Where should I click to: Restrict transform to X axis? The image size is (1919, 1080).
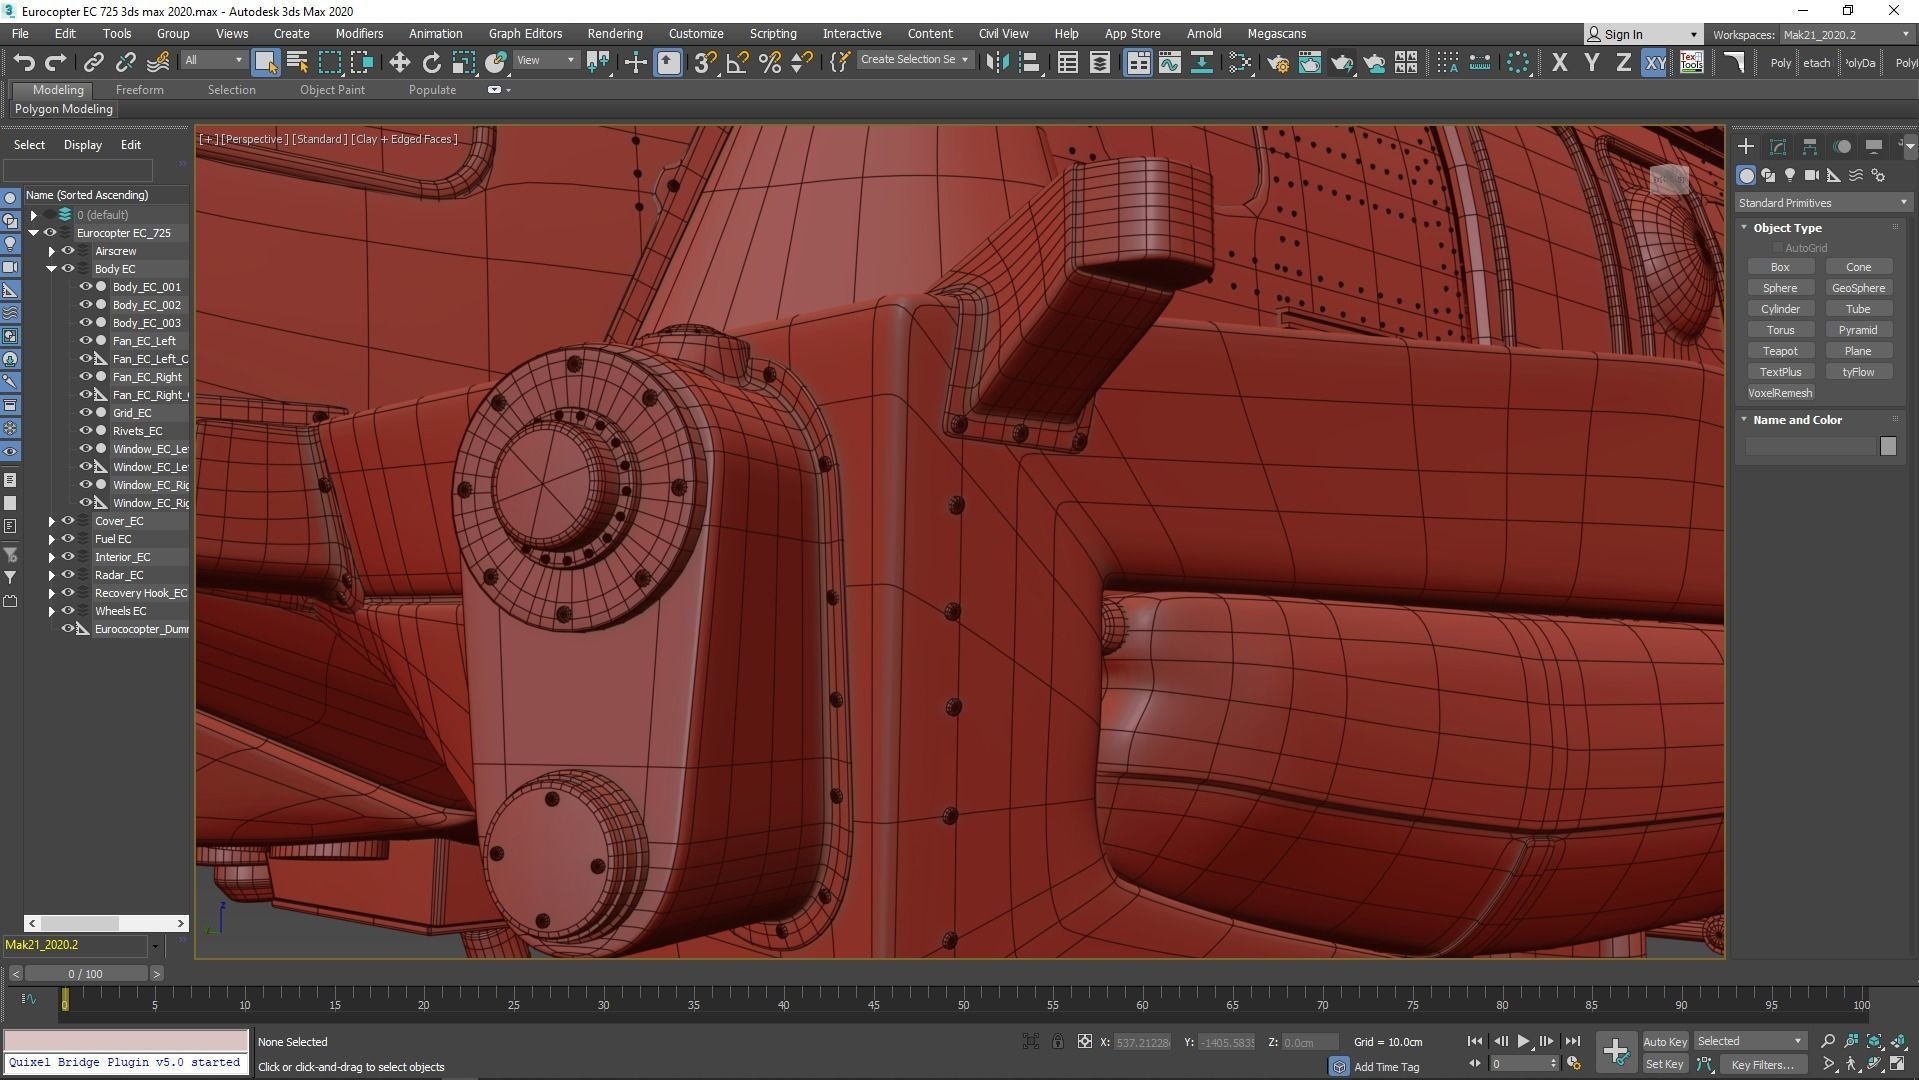(x=1559, y=63)
